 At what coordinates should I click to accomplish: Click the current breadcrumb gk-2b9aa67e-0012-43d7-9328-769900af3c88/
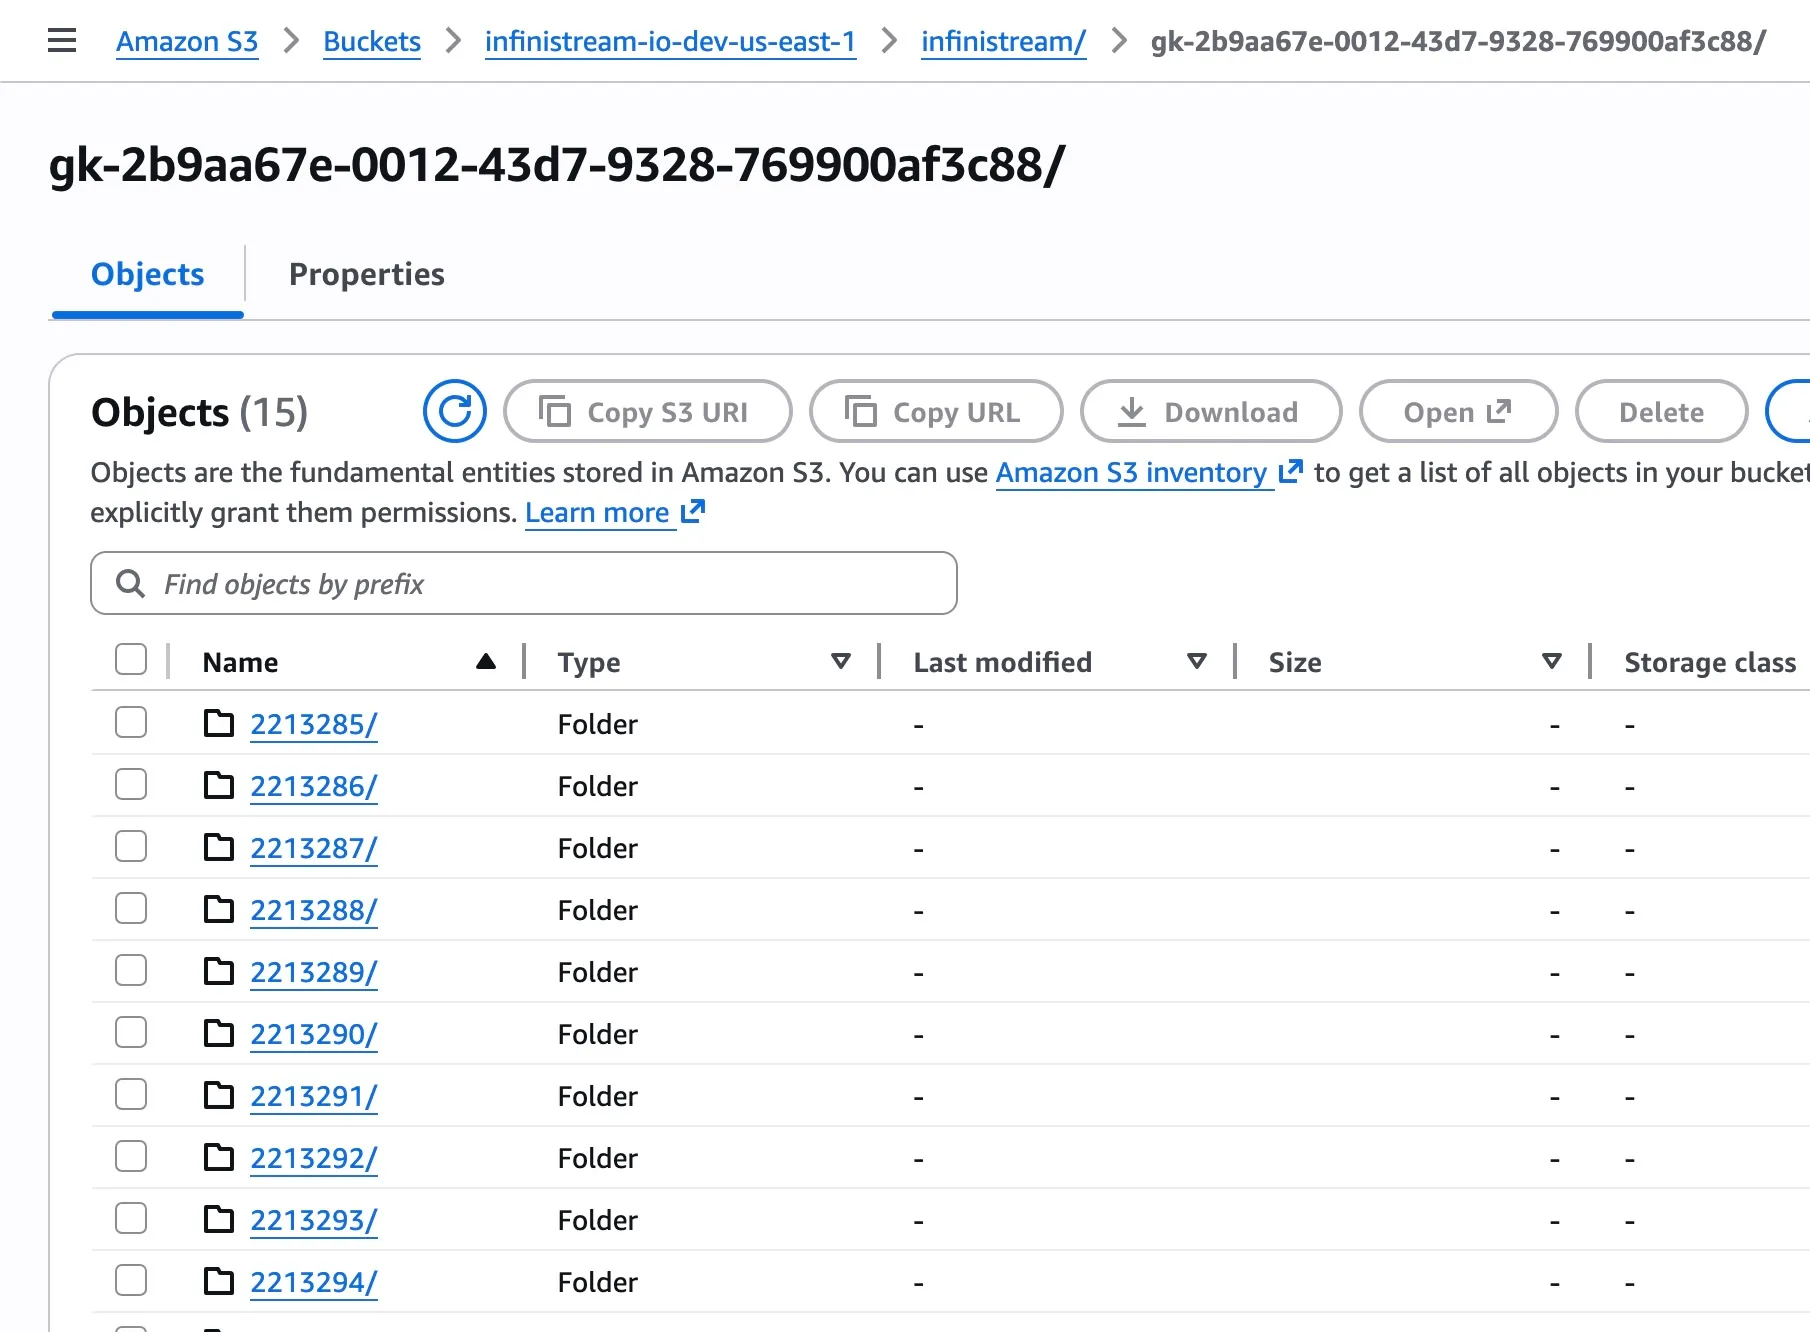(1458, 41)
